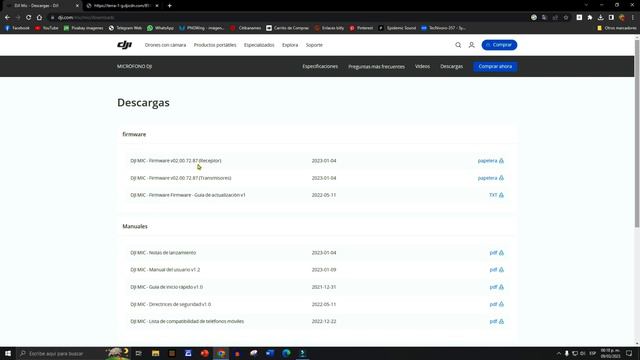
Task: Open the Chrome downloads icon
Action: (x=600, y=18)
